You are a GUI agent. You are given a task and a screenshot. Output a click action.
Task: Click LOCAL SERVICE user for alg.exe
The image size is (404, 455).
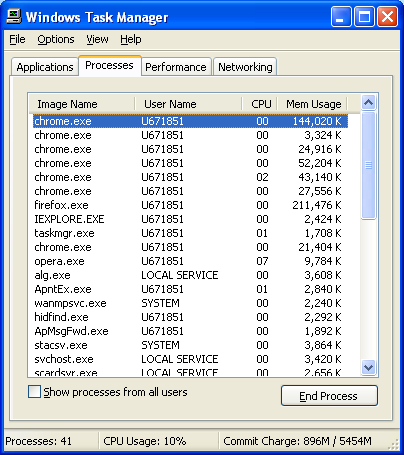(x=180, y=275)
